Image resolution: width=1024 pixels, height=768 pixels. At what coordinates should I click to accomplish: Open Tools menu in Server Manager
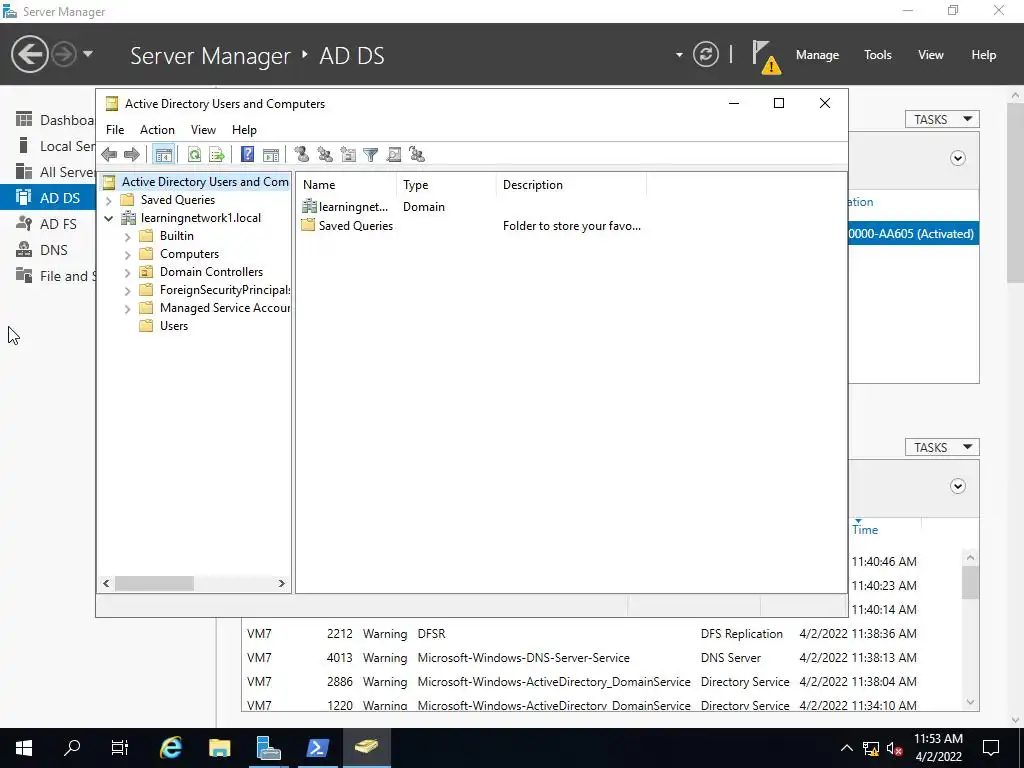click(x=878, y=55)
